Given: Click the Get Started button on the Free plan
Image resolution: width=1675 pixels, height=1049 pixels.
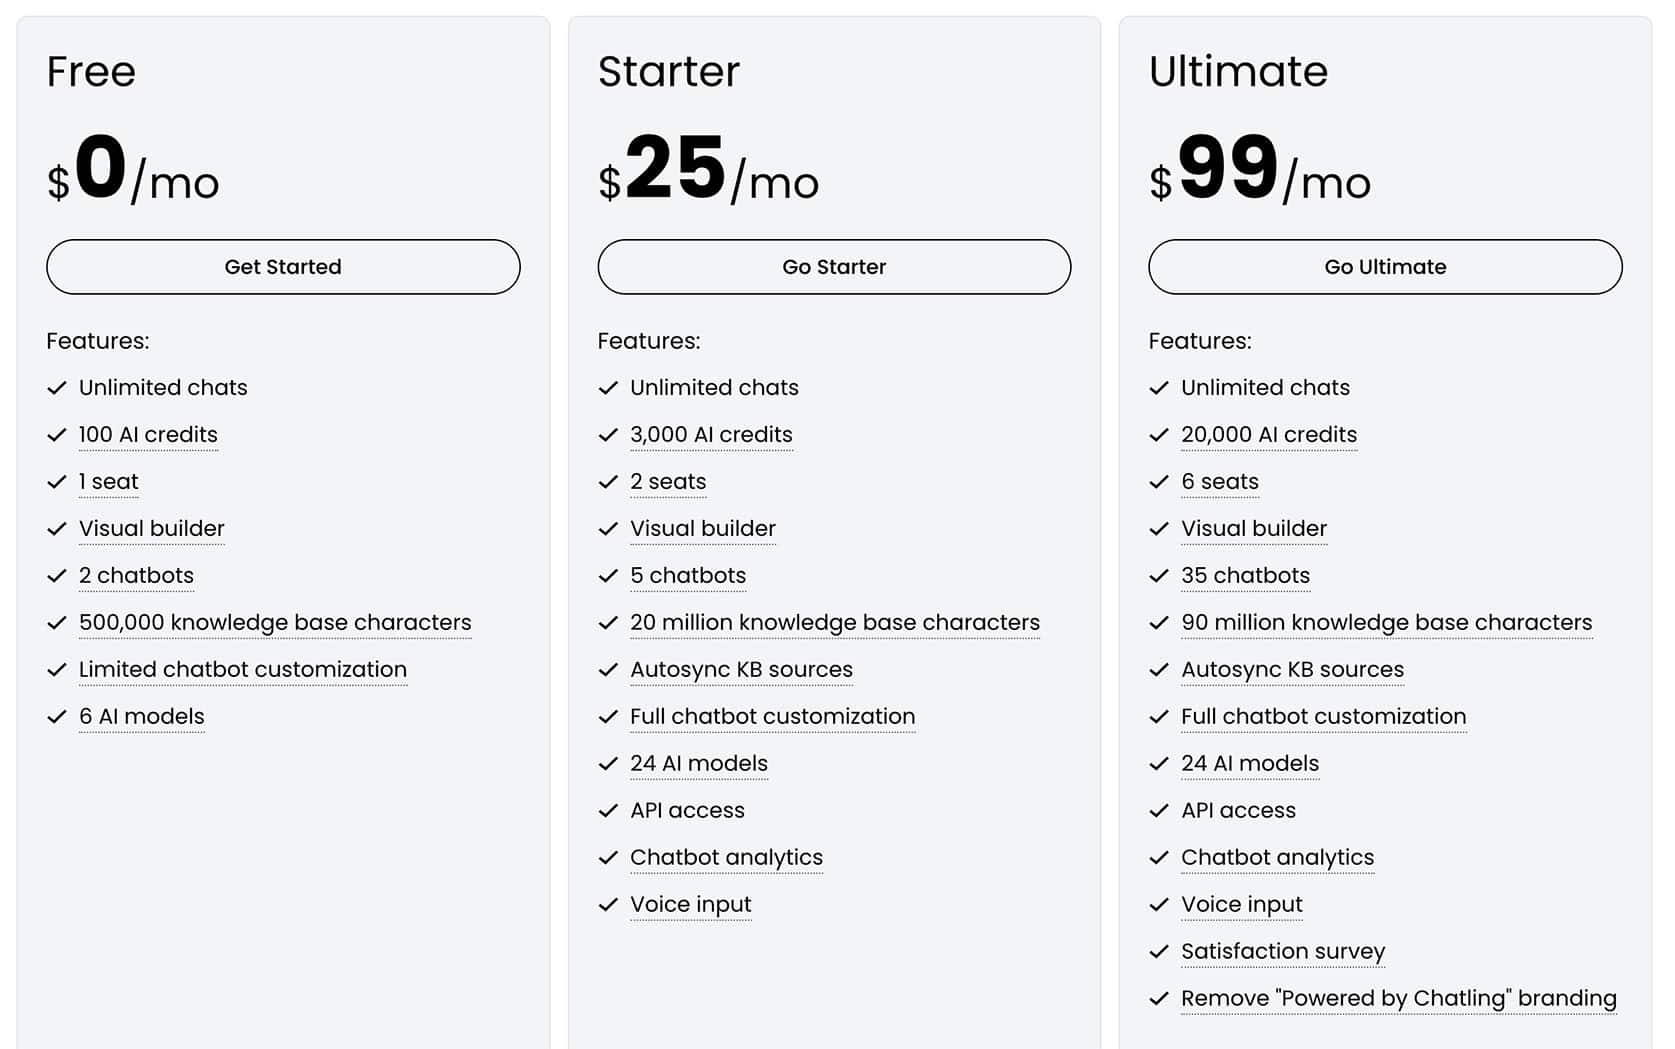Looking at the screenshot, I should (283, 267).
